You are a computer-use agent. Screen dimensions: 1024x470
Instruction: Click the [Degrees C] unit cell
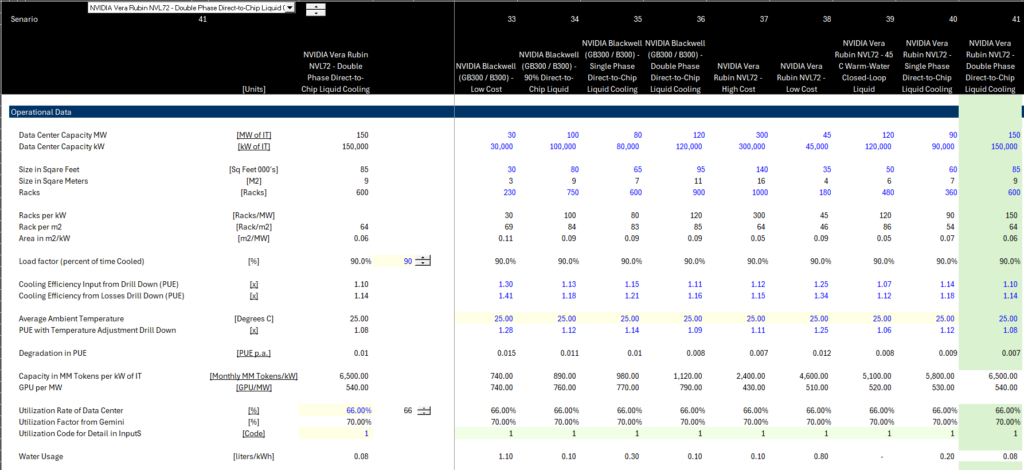pyautogui.click(x=254, y=319)
